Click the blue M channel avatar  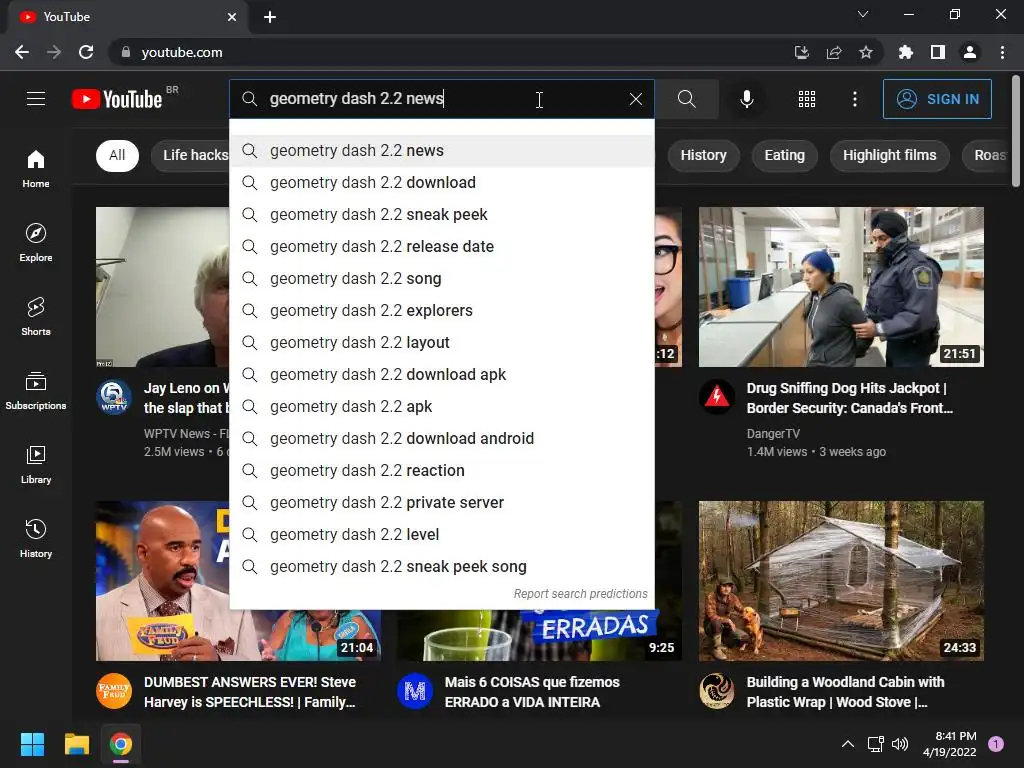(415, 690)
